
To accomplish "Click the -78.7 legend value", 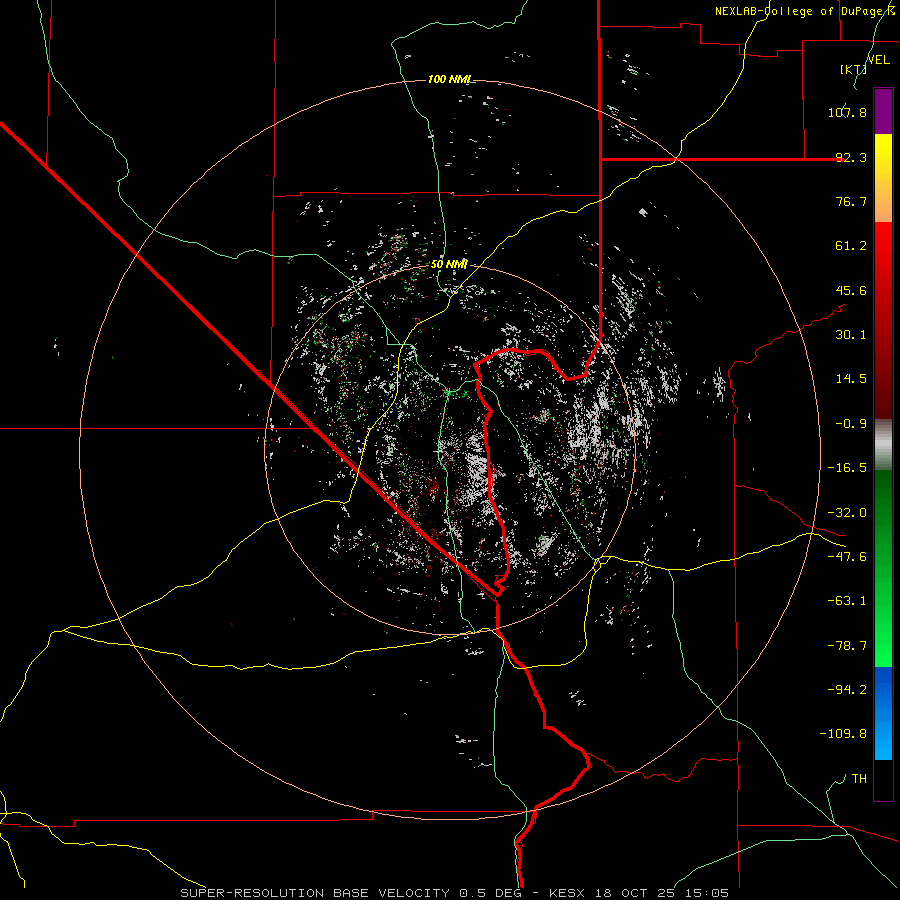I will click(847, 646).
